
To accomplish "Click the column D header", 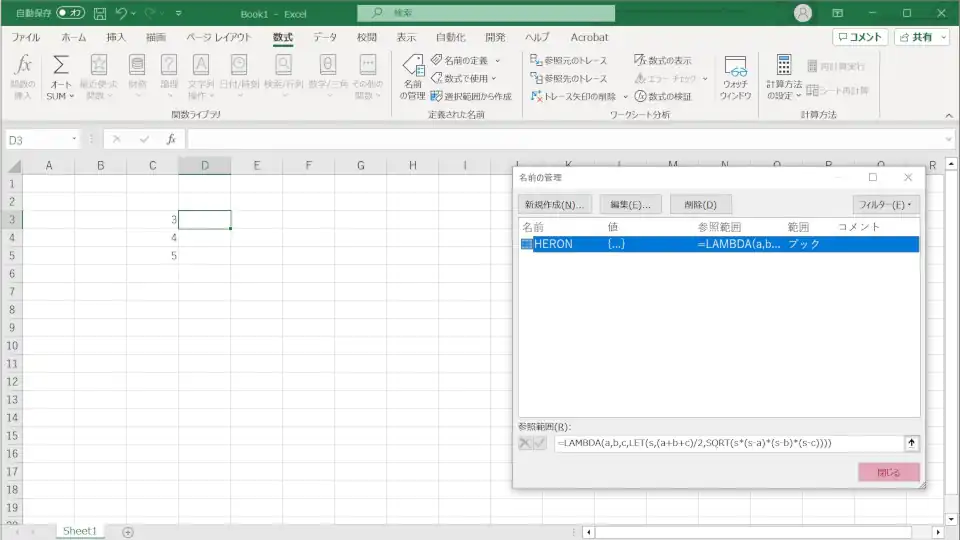I will tap(204, 165).
